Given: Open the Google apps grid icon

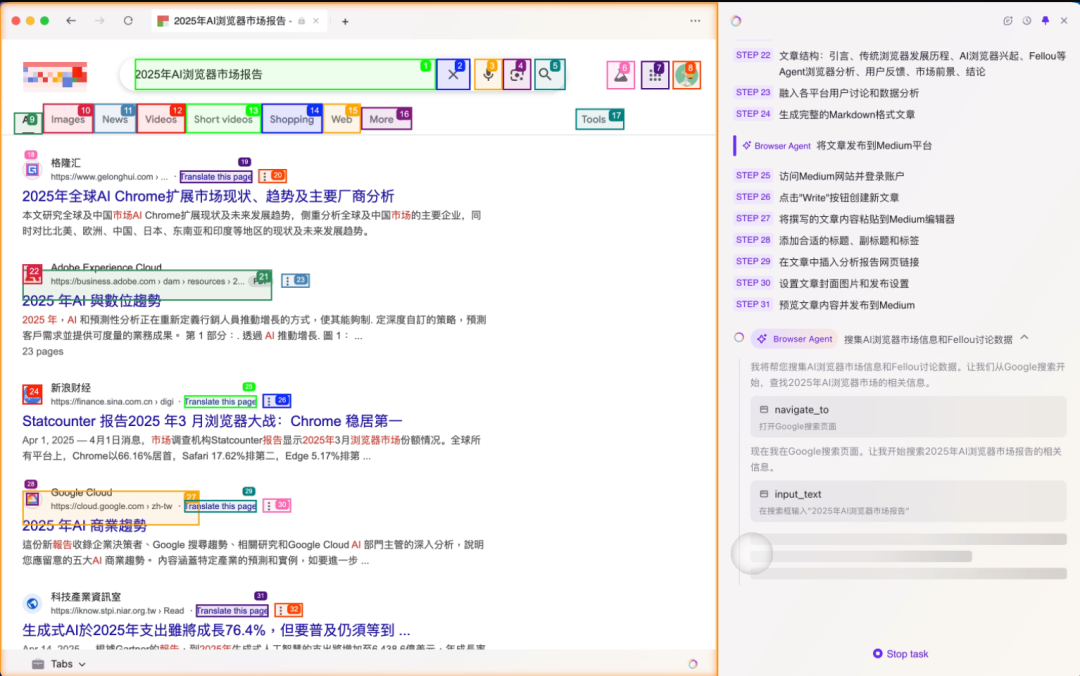Looking at the screenshot, I should 654,75.
